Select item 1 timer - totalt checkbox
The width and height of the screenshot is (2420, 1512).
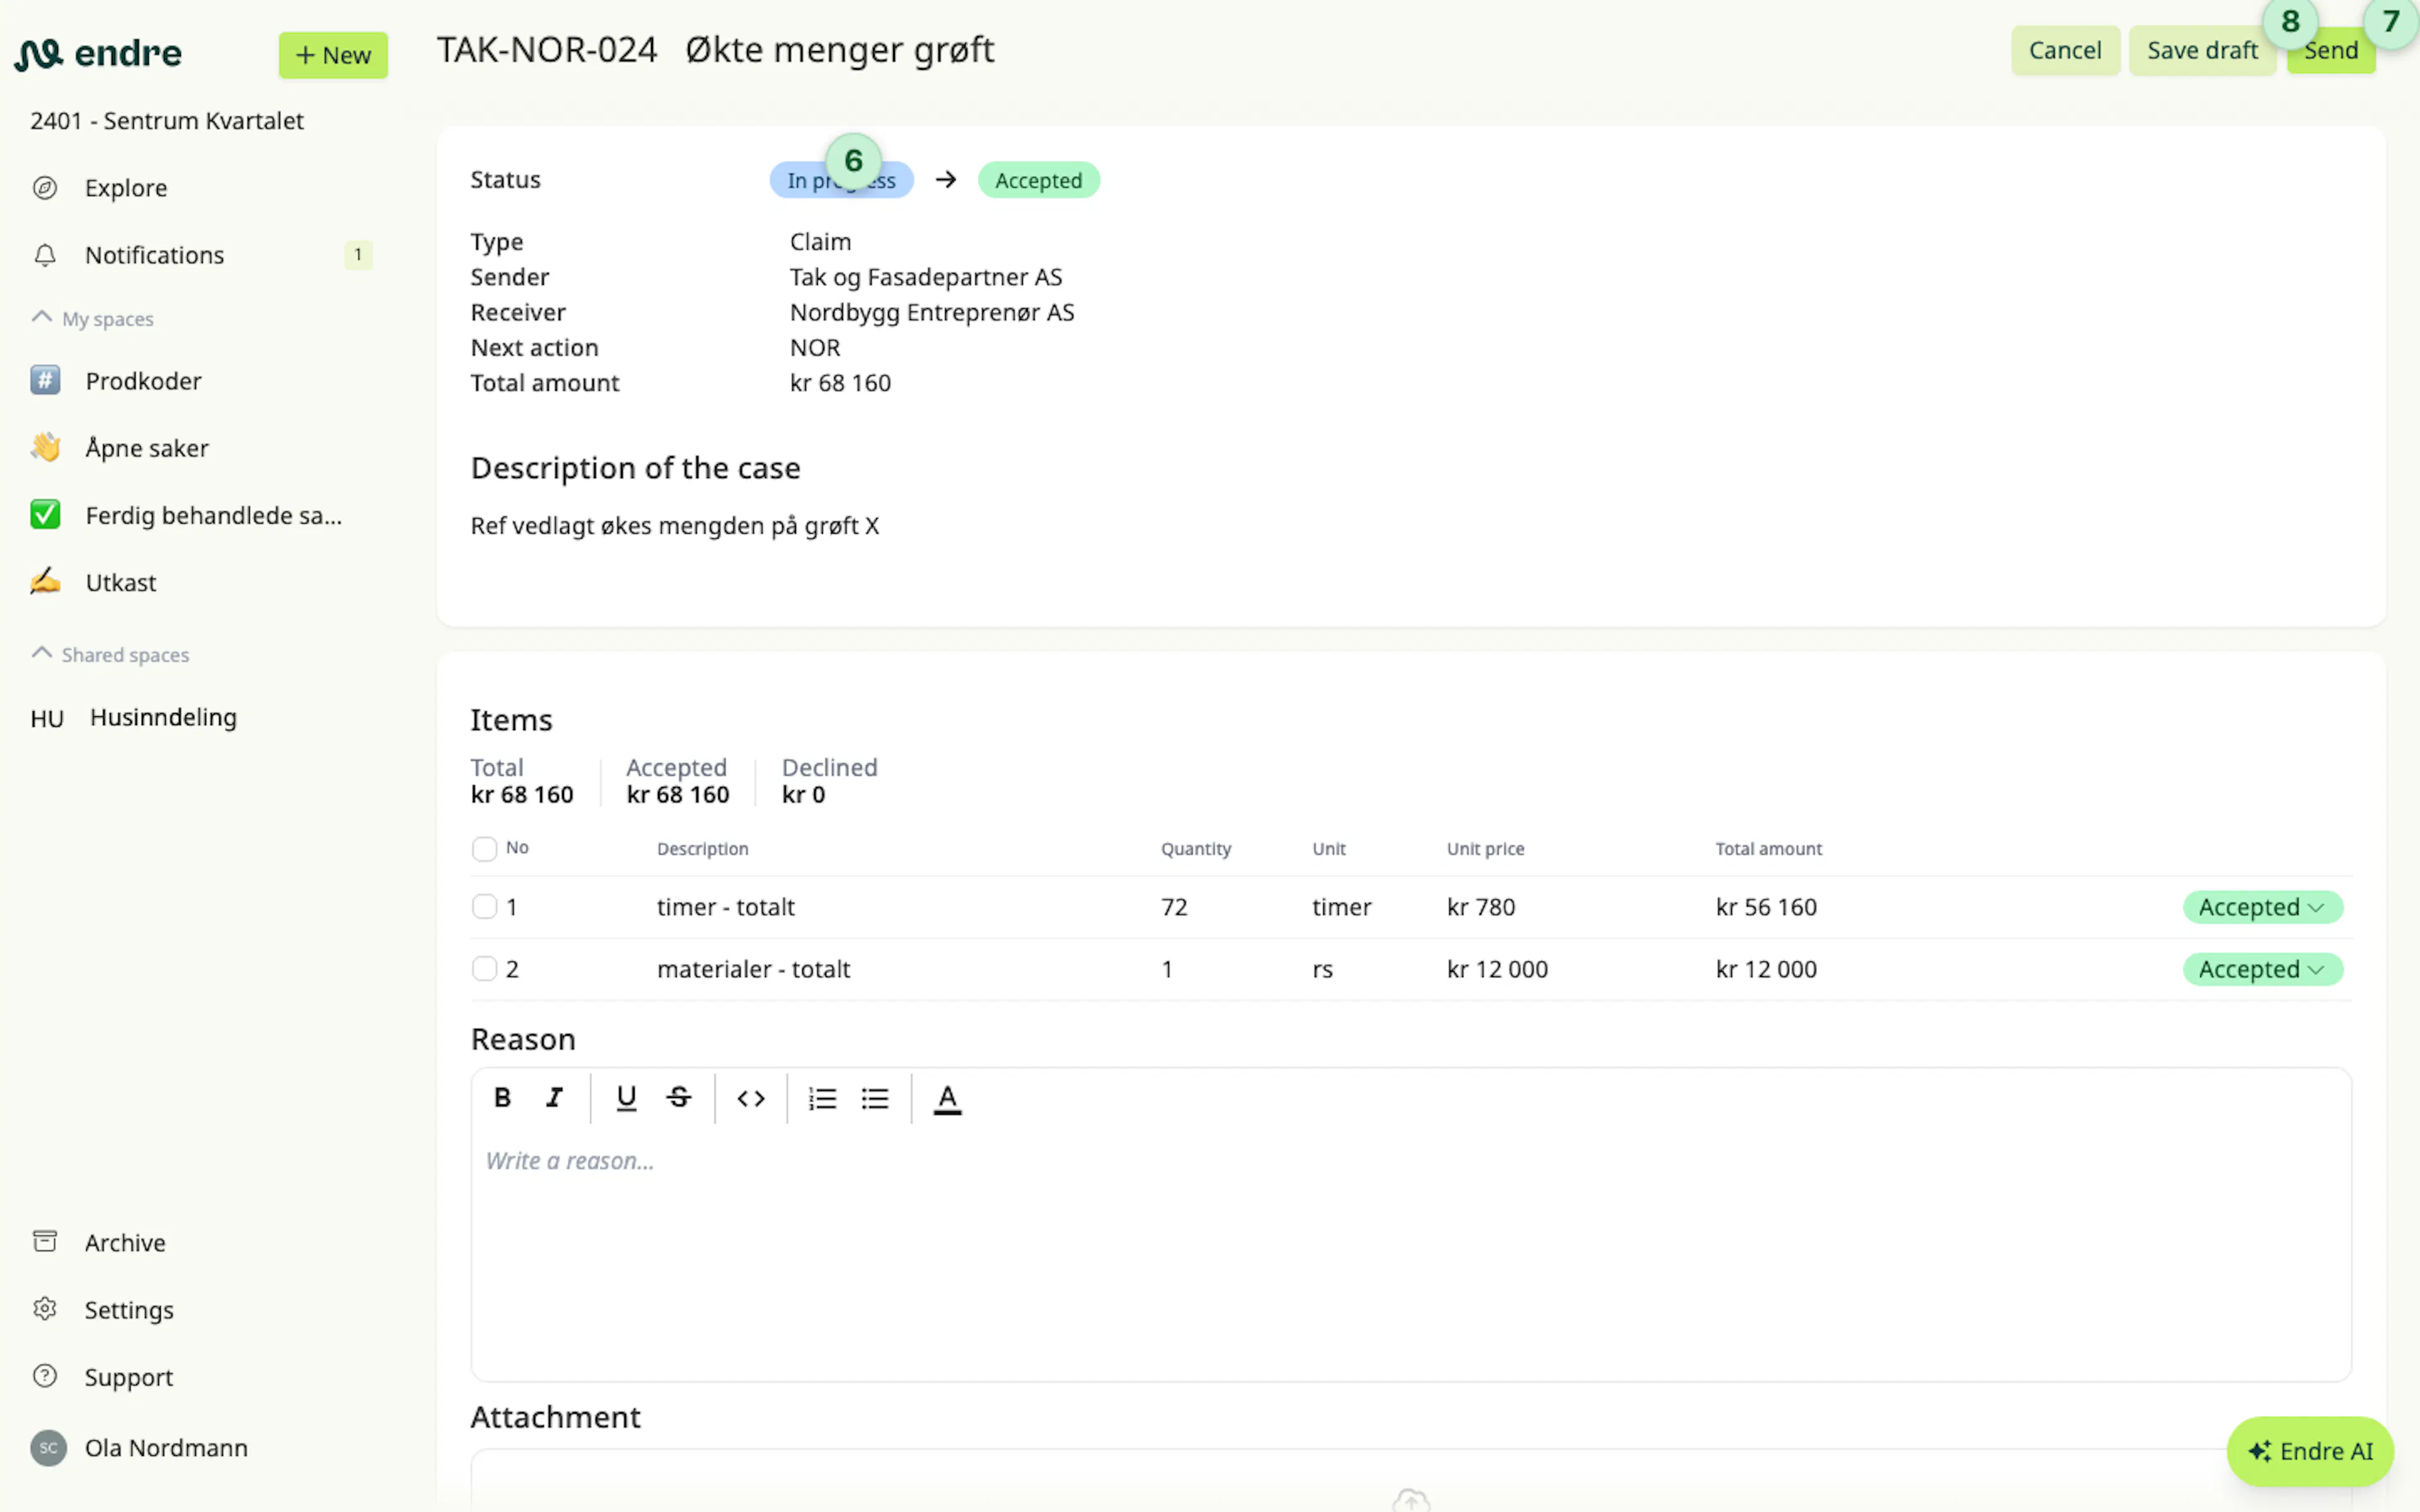click(484, 907)
